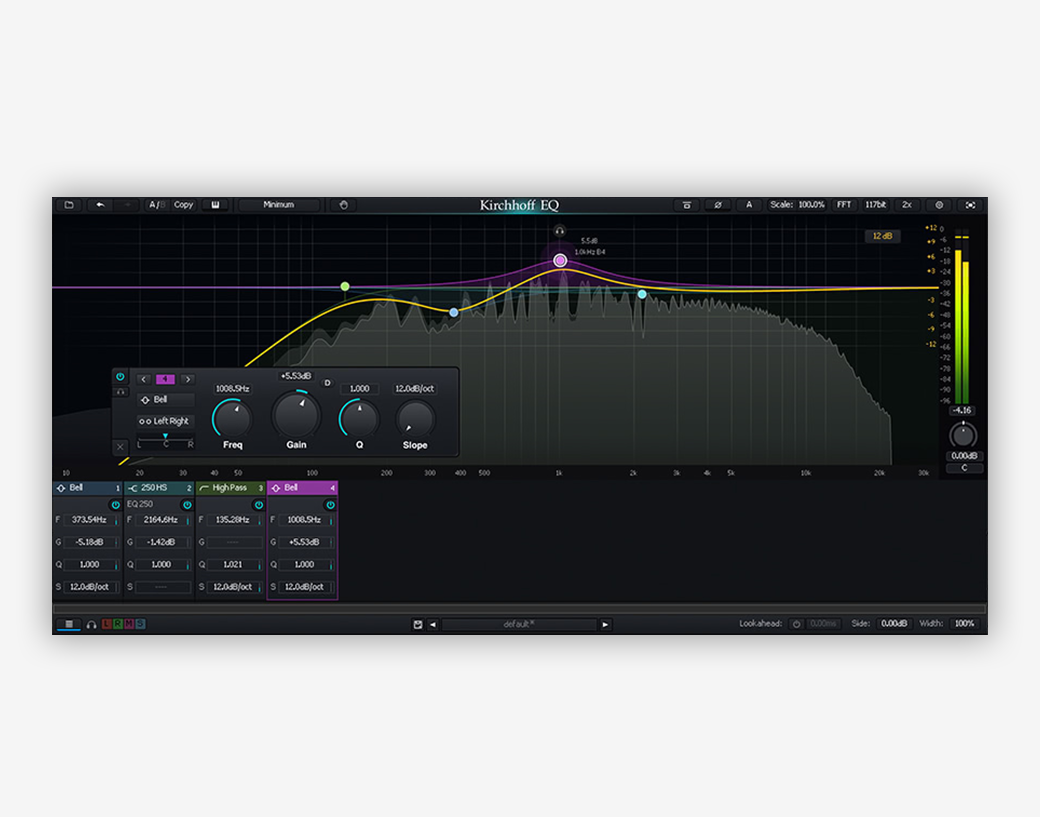The image size is (1040, 817).
Task: Click the red L channel button
Action: coord(106,624)
